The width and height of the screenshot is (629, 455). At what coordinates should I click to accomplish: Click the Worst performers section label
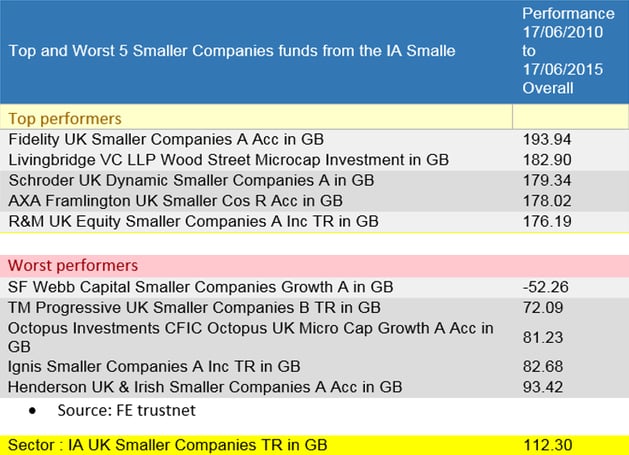(x=73, y=266)
